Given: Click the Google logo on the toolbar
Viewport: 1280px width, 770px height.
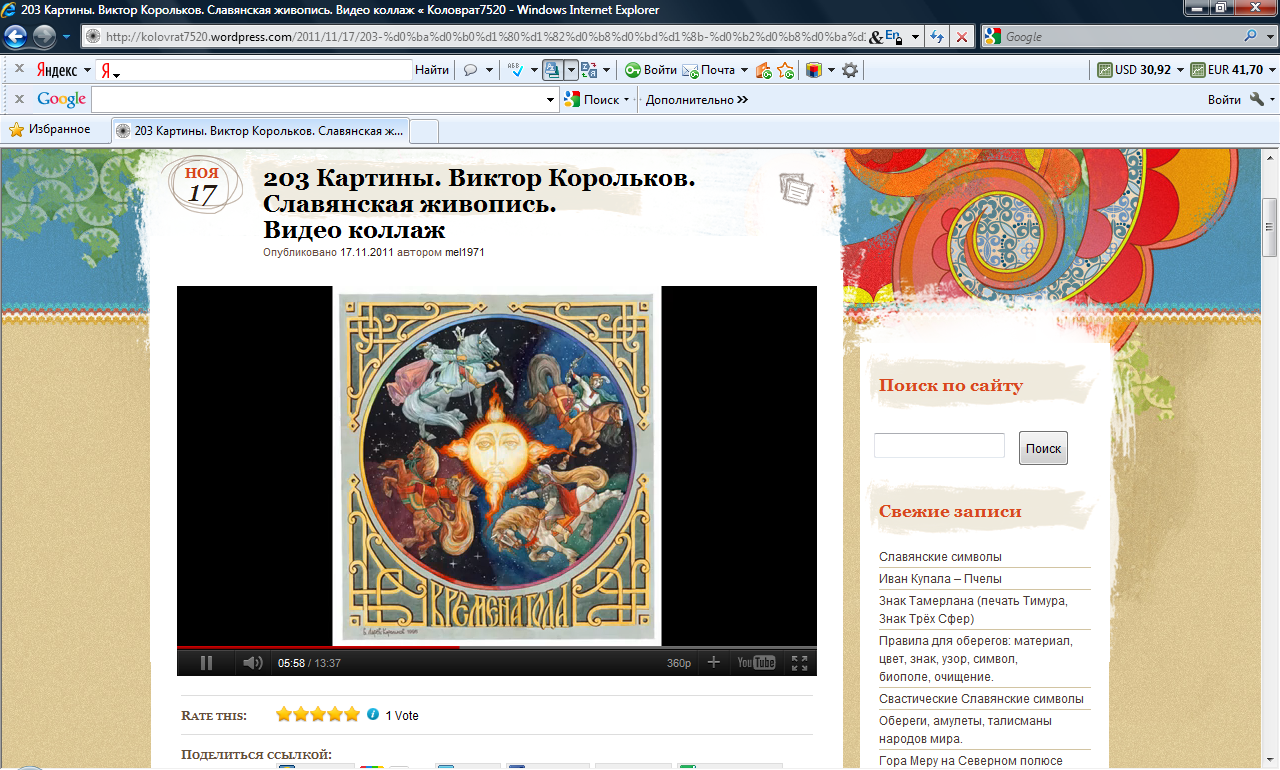Looking at the screenshot, I should pyautogui.click(x=61, y=99).
